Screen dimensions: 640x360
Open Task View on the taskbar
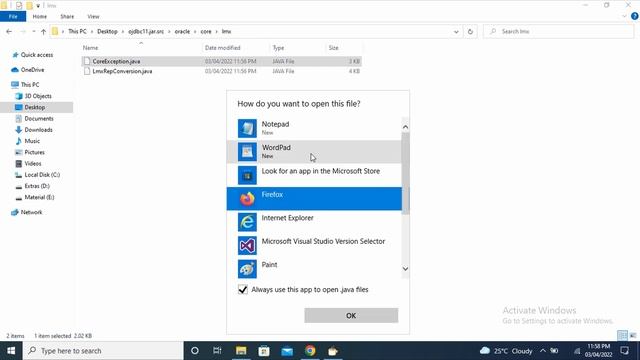pyautogui.click(x=217, y=351)
